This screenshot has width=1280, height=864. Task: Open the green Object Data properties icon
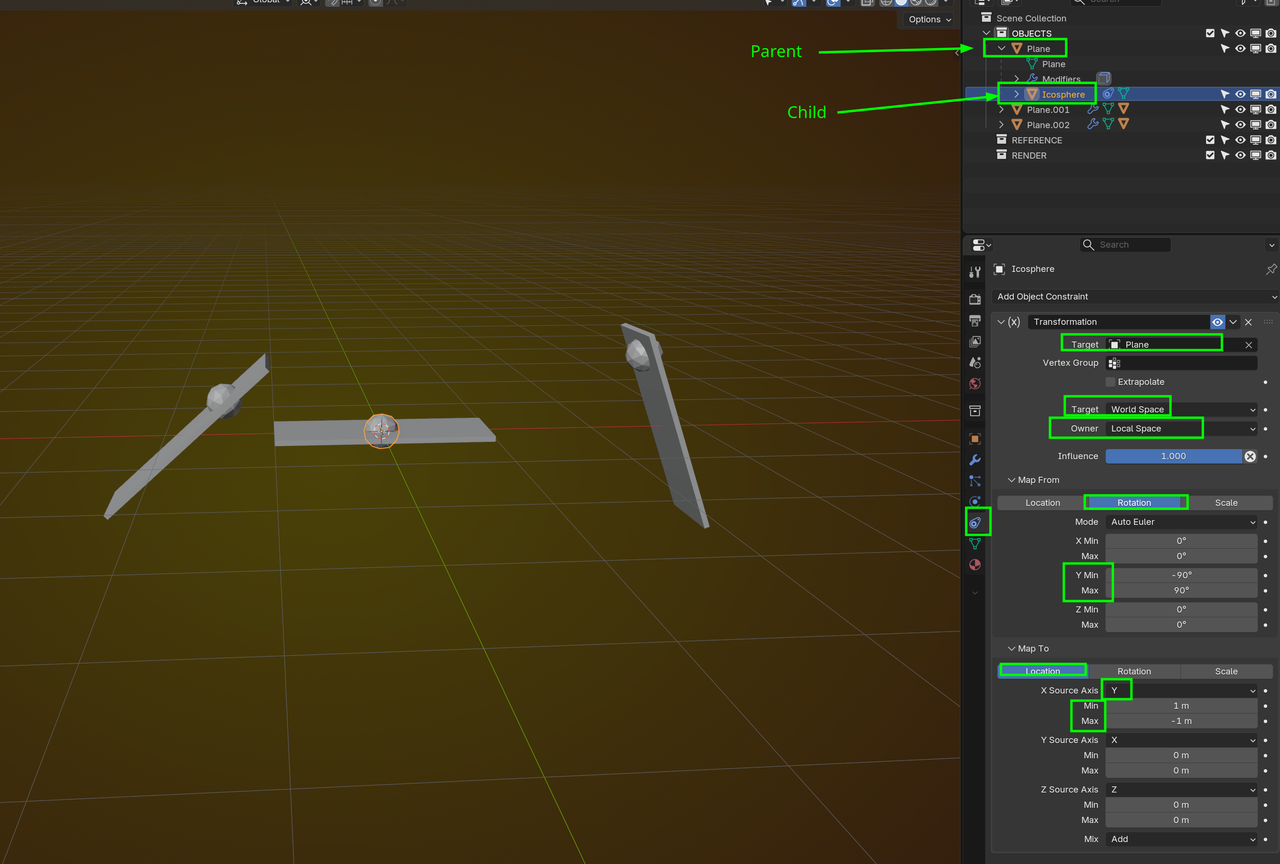click(975, 543)
